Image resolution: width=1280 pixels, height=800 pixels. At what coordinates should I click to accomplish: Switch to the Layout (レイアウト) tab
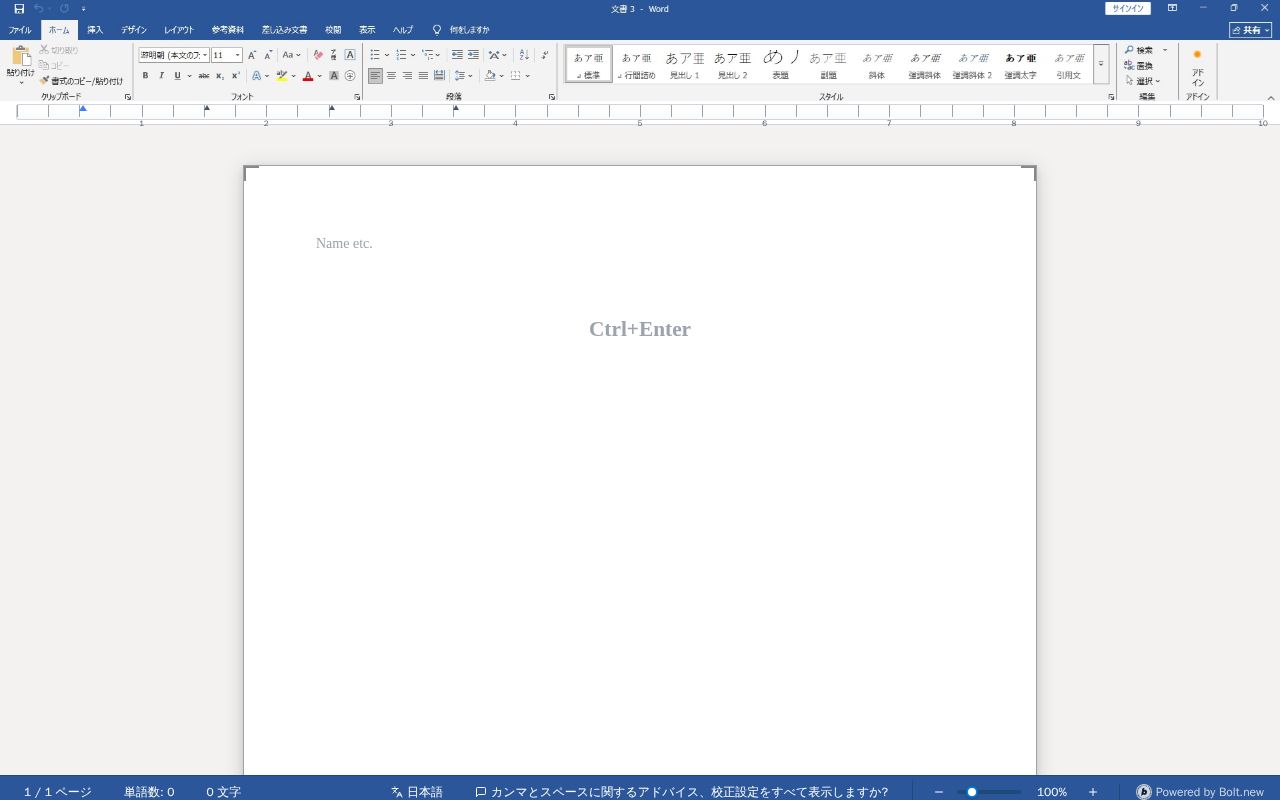[x=179, y=30]
